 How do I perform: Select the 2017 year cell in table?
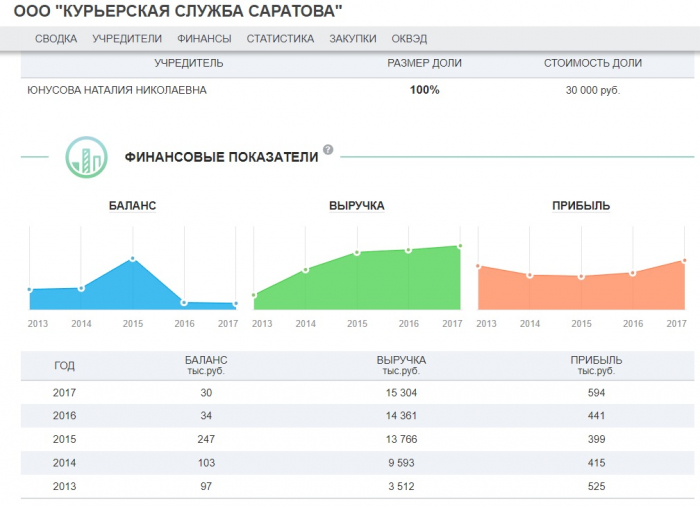pyautogui.click(x=64, y=393)
